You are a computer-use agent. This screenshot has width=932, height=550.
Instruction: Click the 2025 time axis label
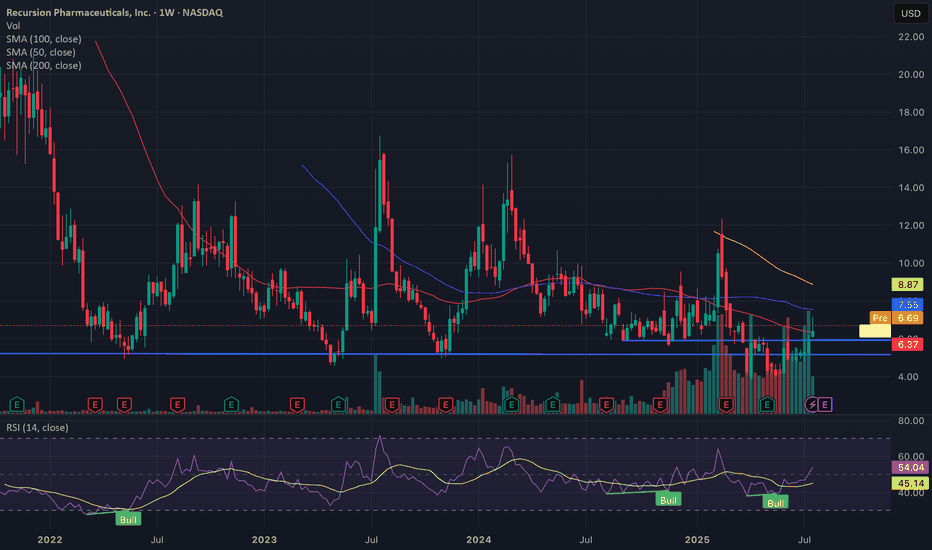pos(697,540)
